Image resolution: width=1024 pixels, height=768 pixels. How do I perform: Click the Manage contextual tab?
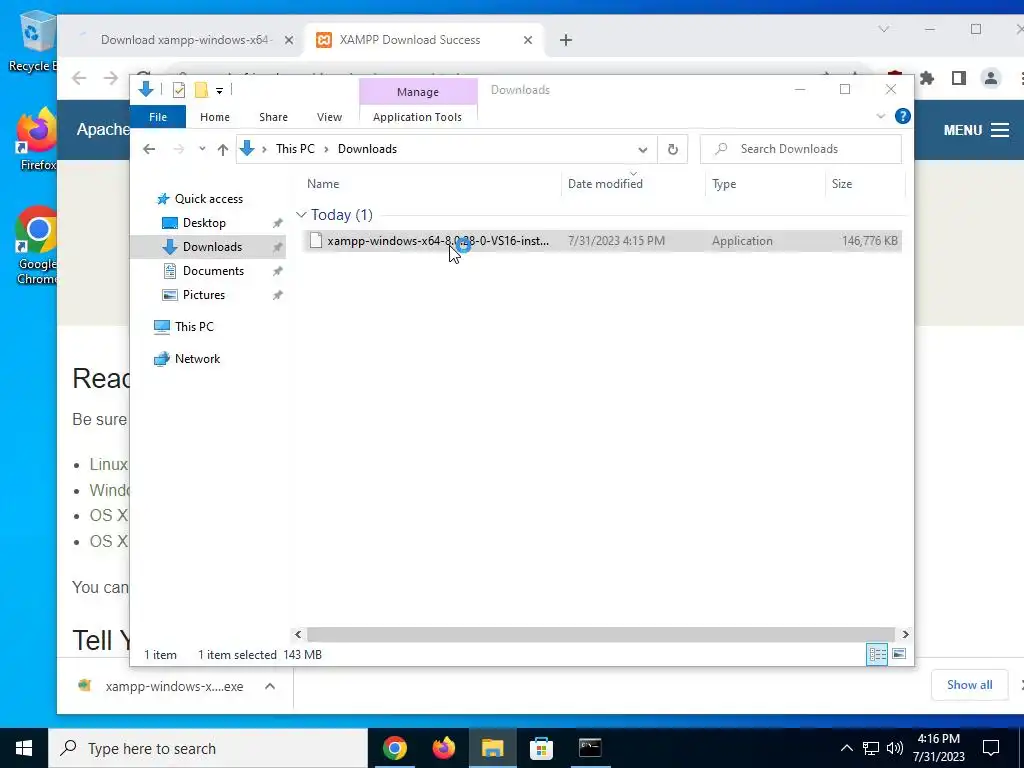pos(418,92)
